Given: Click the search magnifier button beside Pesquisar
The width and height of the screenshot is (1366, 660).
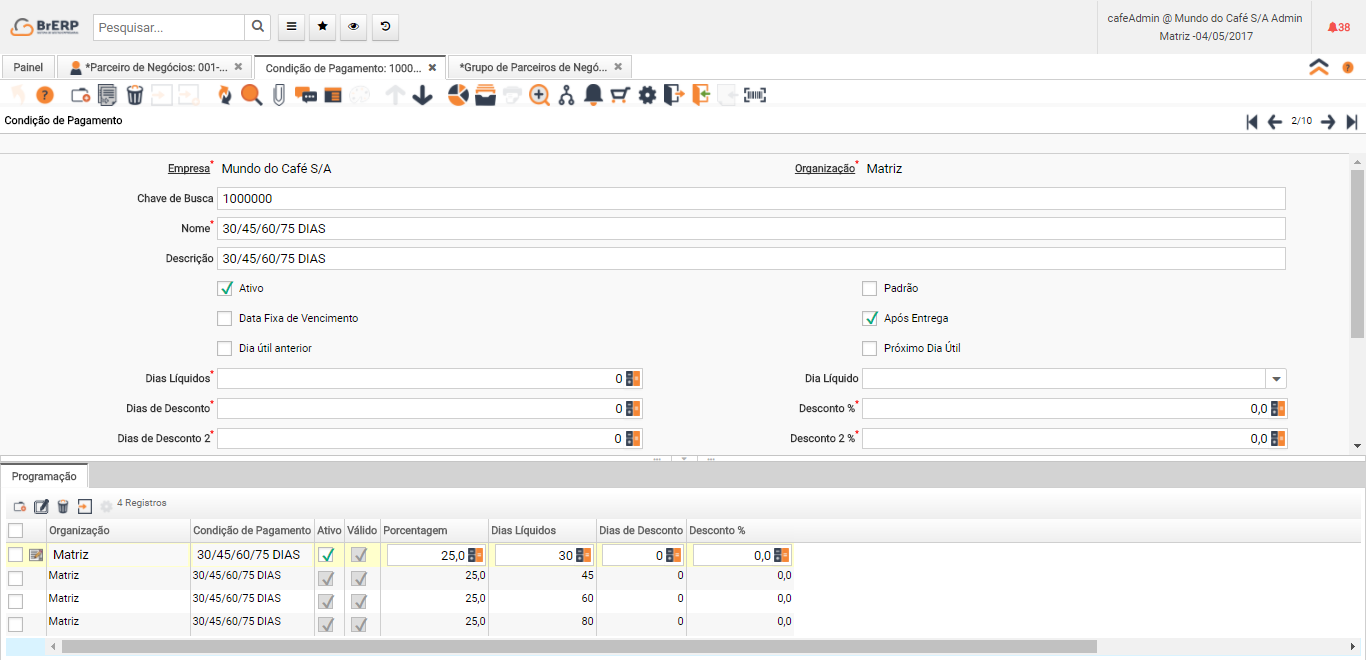Looking at the screenshot, I should (258, 27).
